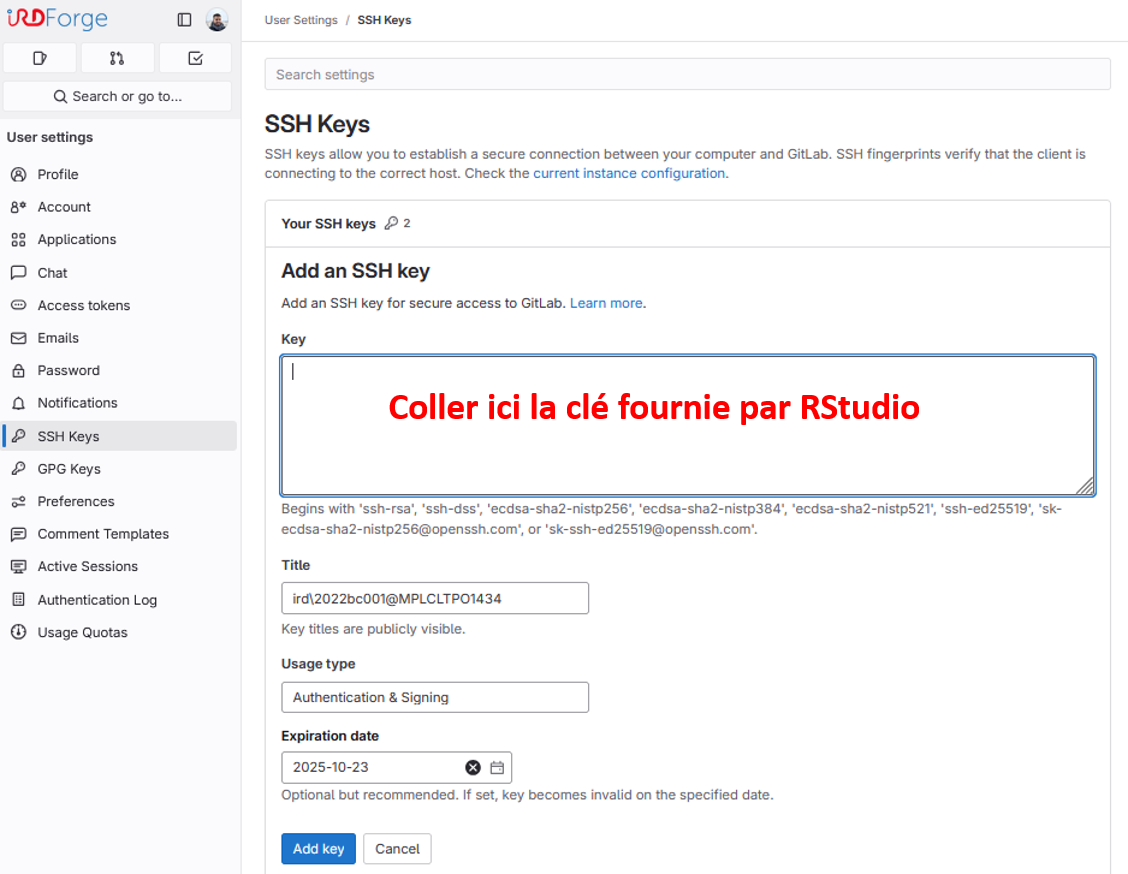Open merge requests icon
The image size is (1128, 874).
[117, 58]
